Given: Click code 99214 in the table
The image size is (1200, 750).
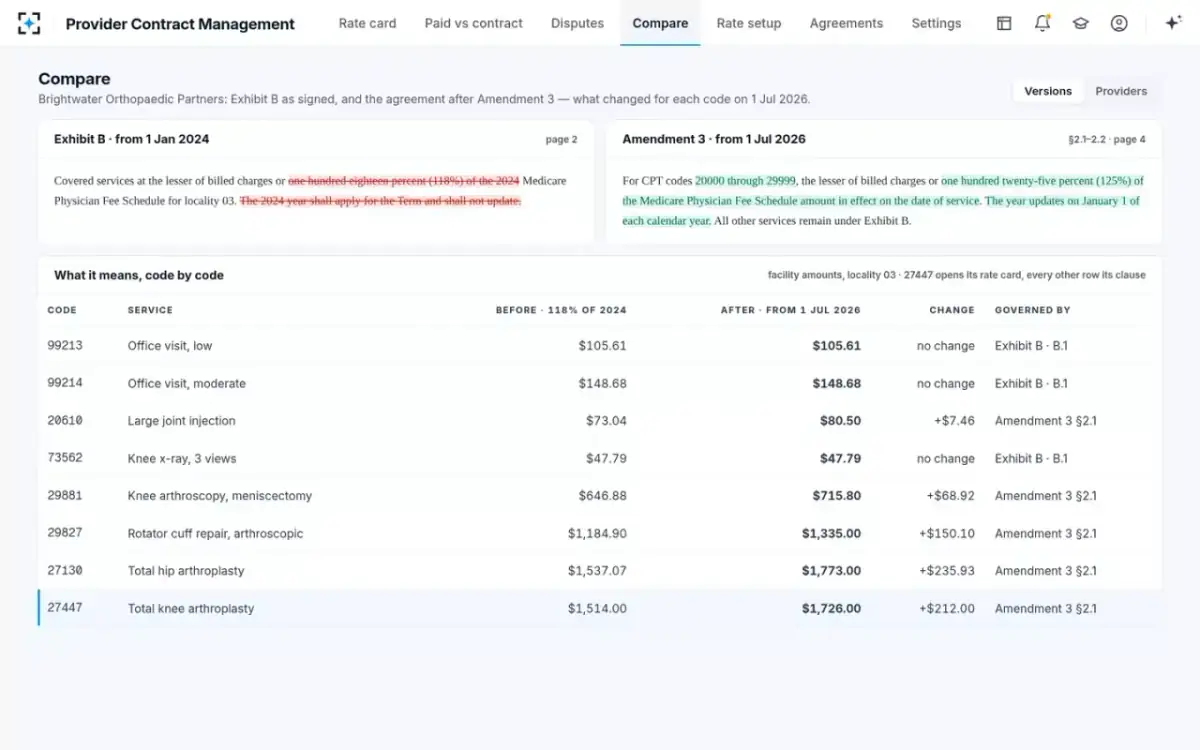Looking at the screenshot, I should click(65, 383).
